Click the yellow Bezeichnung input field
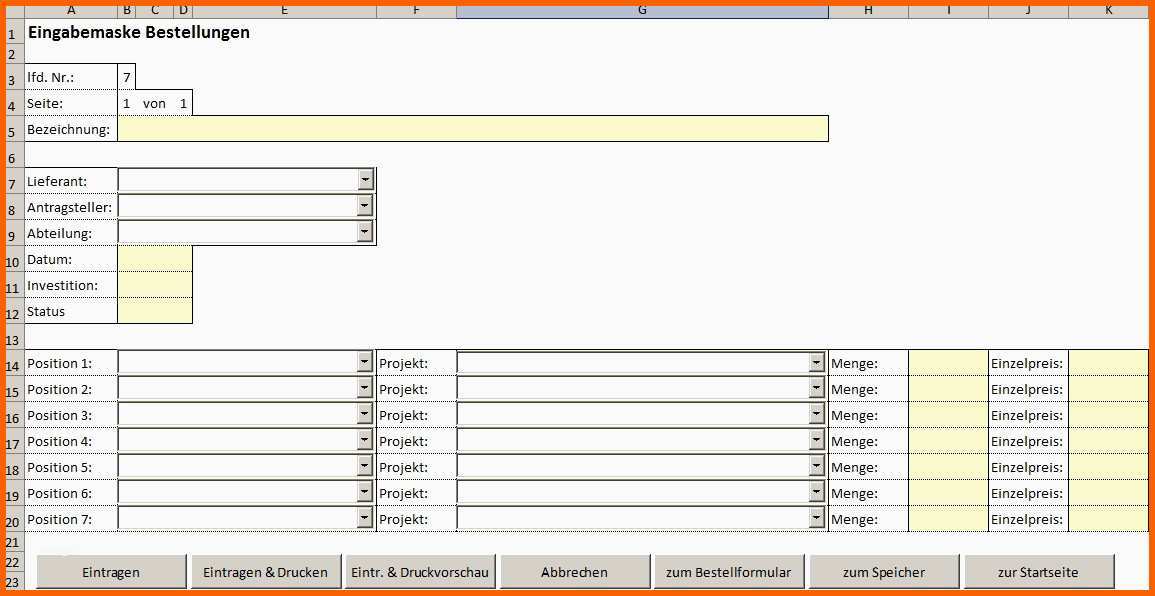The image size is (1155, 596). (x=473, y=128)
